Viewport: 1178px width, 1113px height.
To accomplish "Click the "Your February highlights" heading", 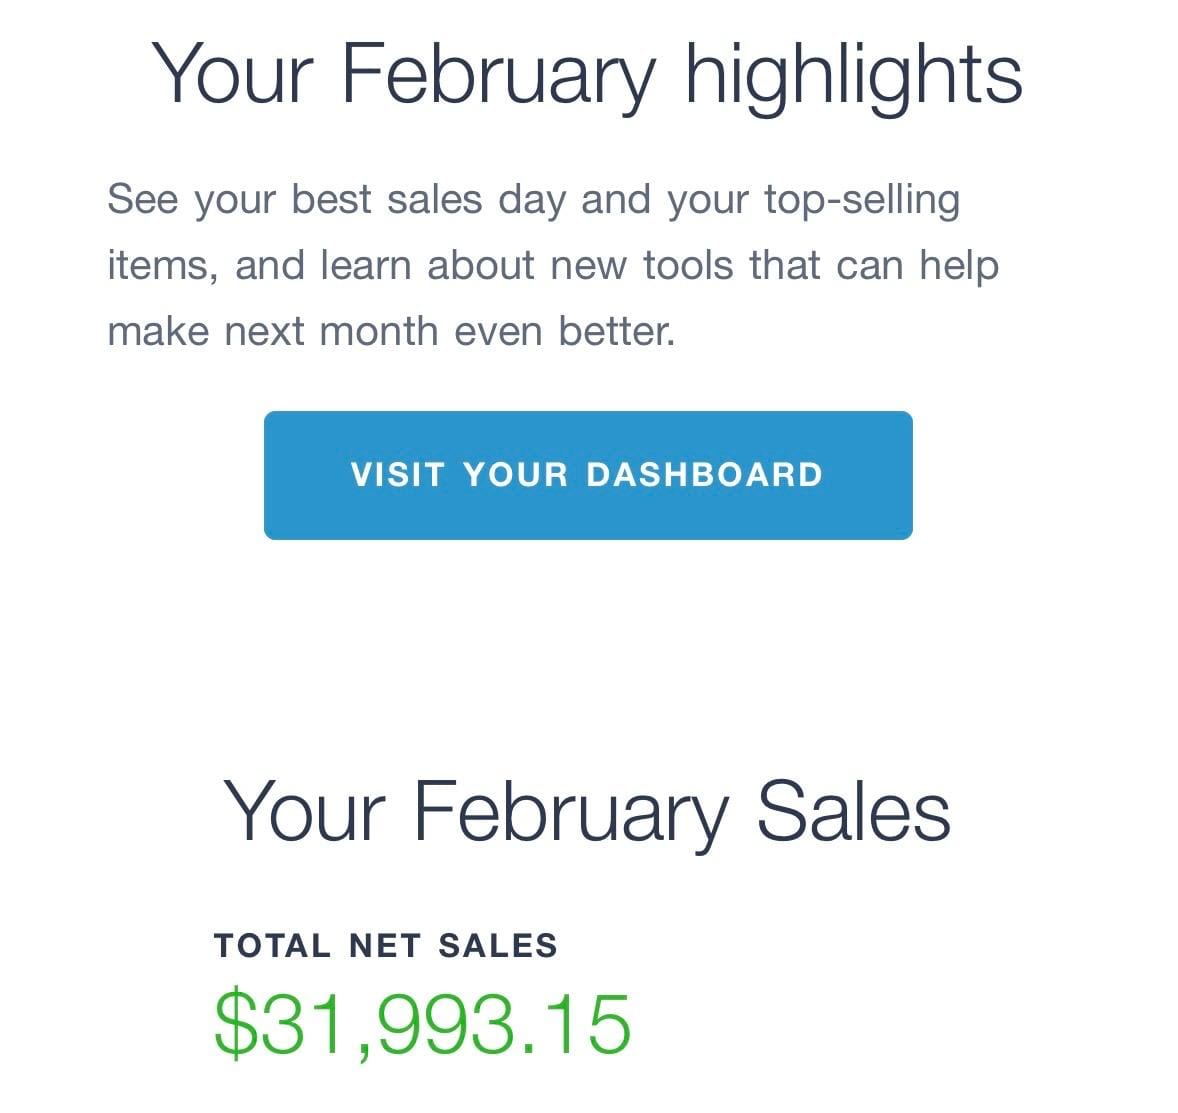I will click(x=587, y=73).
